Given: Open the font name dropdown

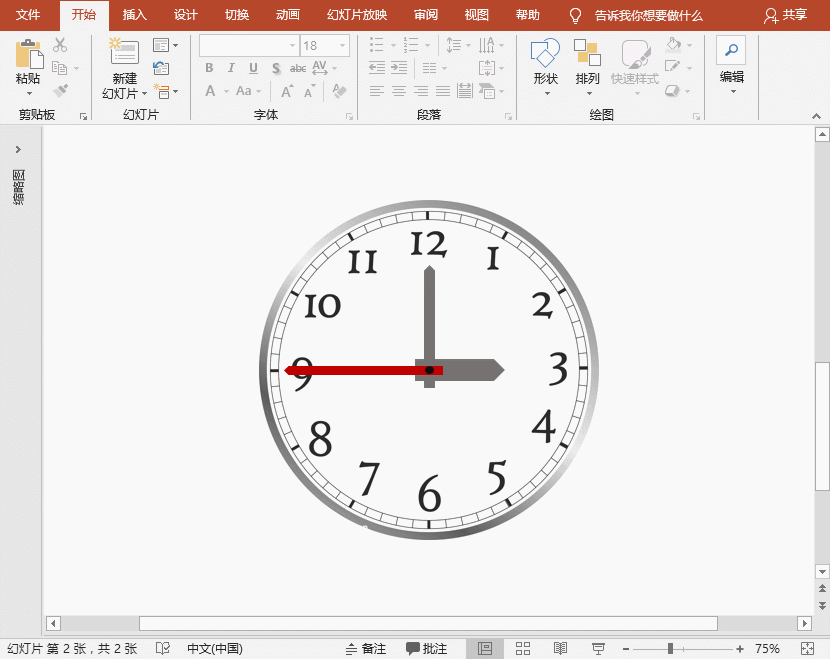Looking at the screenshot, I should coord(292,46).
